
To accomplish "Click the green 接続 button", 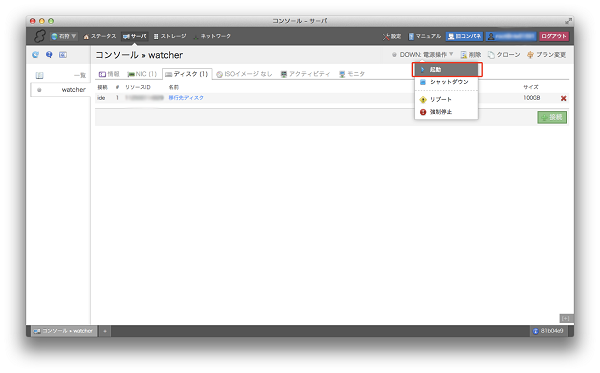I will tap(552, 117).
